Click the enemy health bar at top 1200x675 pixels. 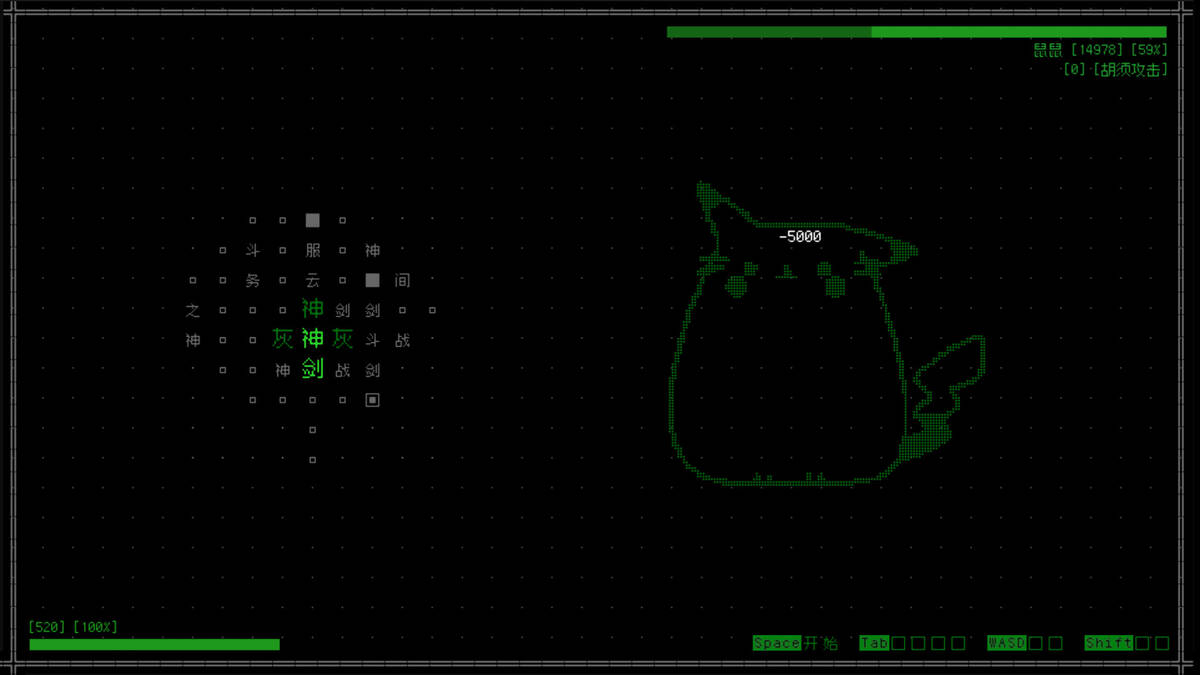tap(917, 32)
